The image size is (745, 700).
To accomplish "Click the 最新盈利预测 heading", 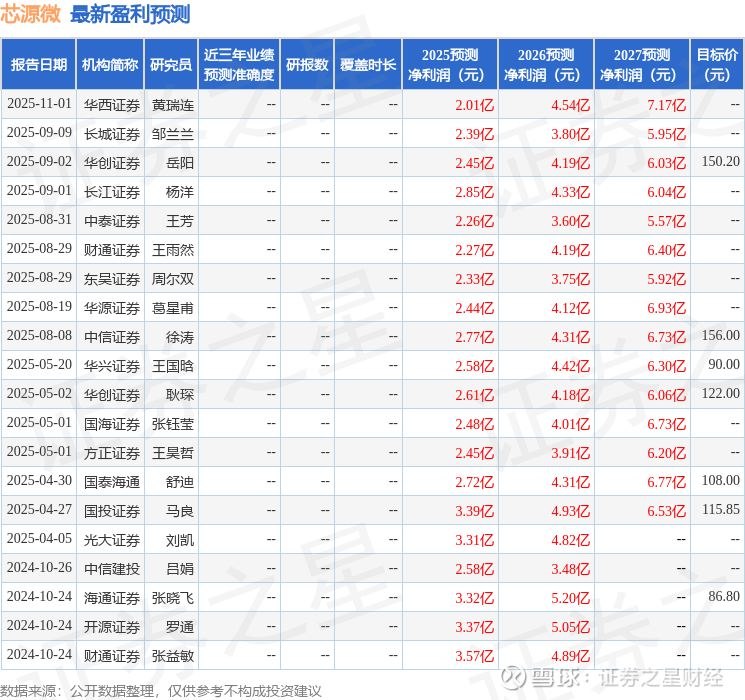I will (130, 14).
